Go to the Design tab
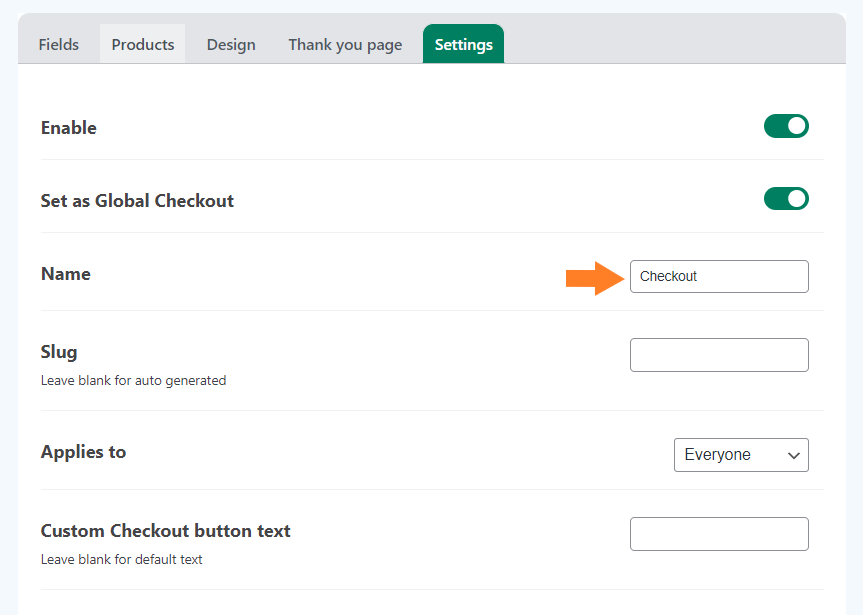 [231, 44]
